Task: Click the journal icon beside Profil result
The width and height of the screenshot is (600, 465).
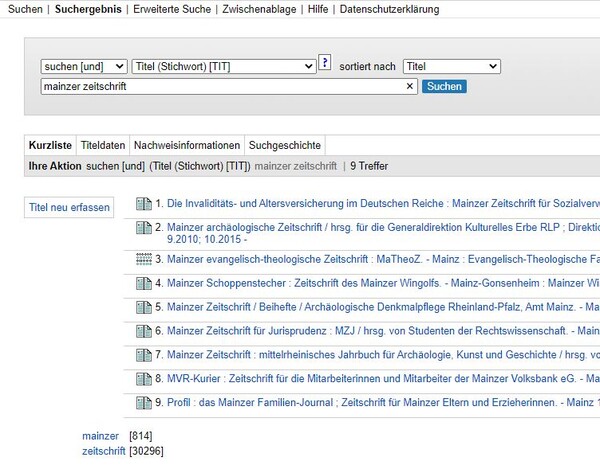Action: pos(144,403)
